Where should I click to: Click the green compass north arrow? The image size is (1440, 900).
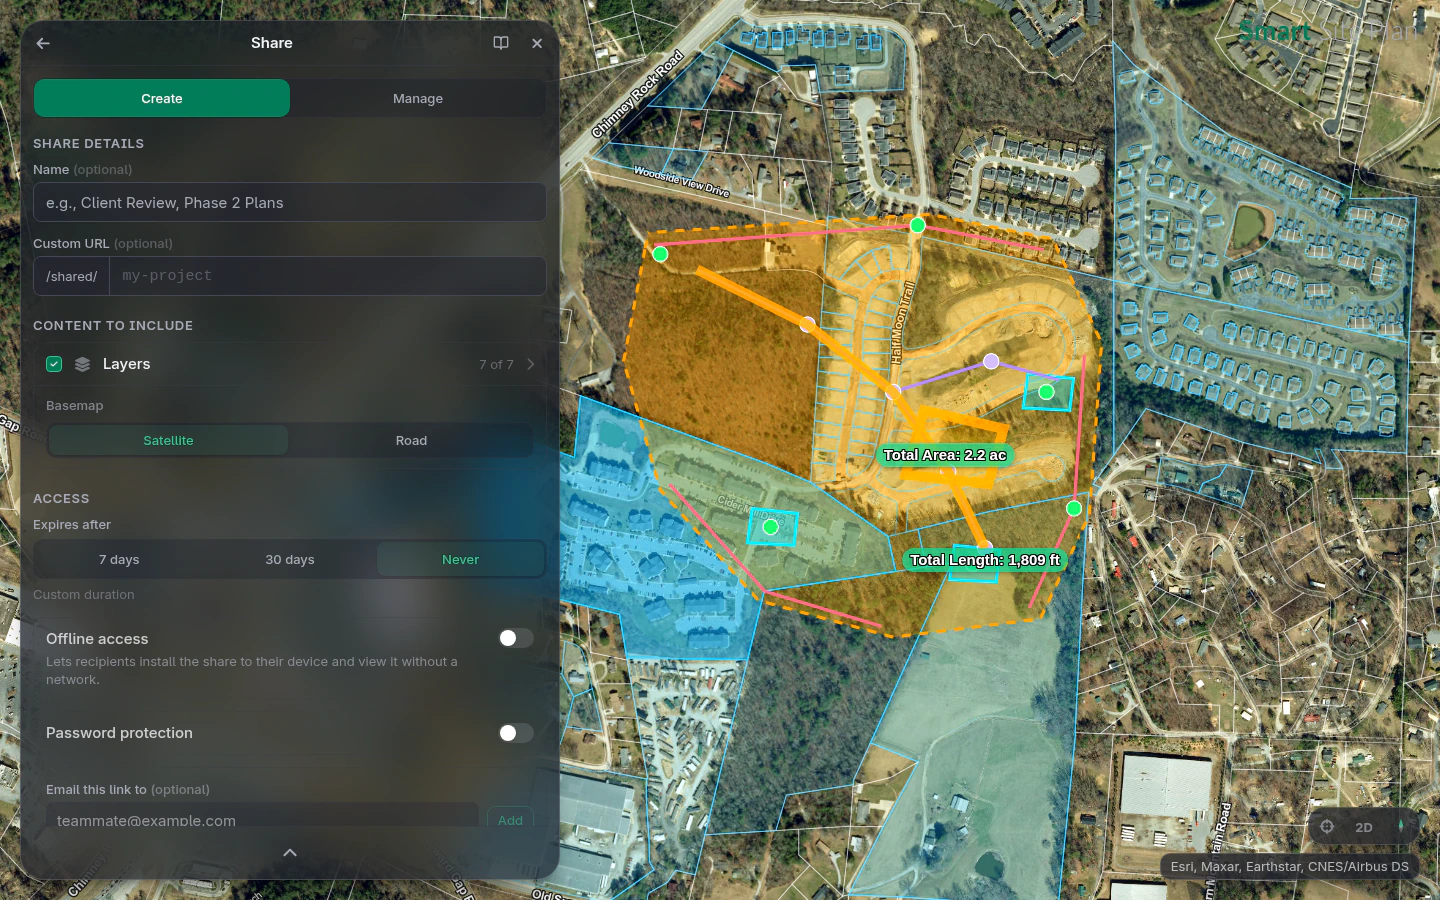(x=1401, y=826)
